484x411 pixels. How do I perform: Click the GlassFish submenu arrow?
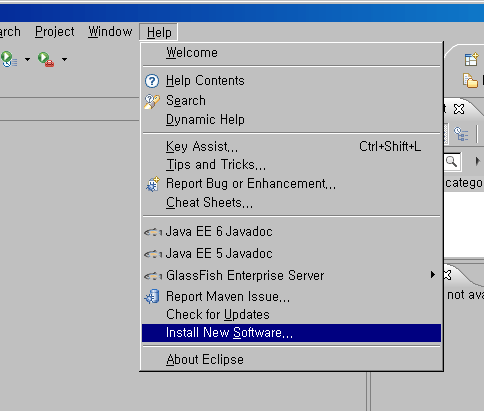point(432,275)
